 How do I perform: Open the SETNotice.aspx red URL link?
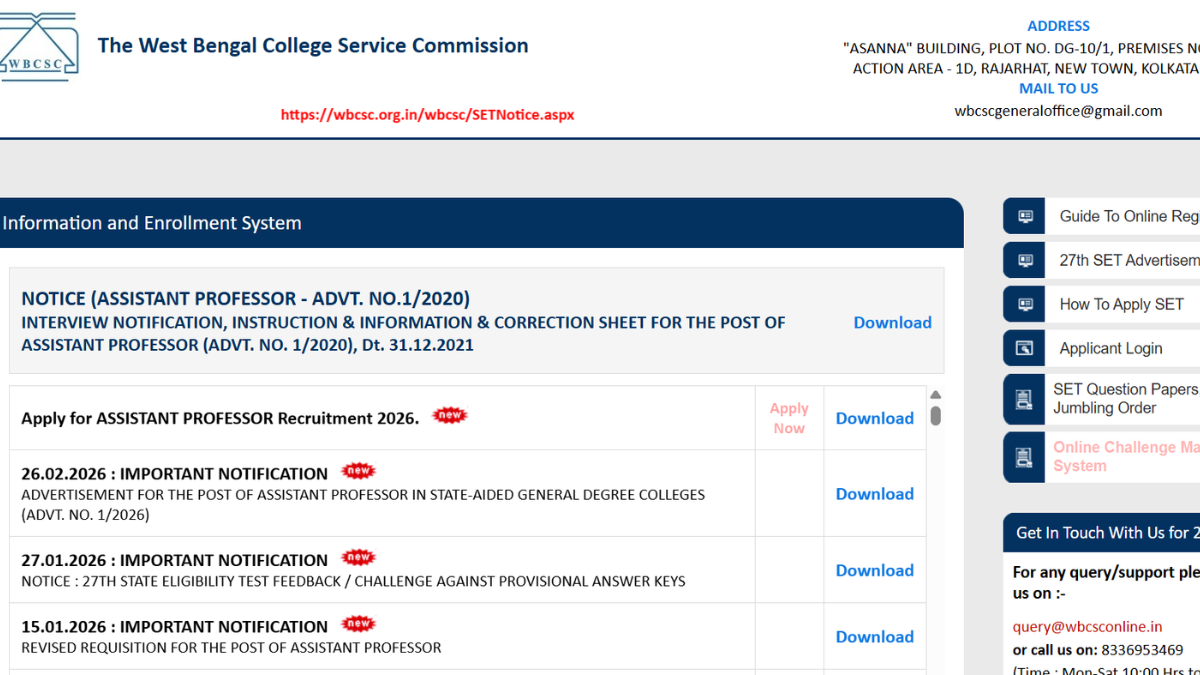427,115
